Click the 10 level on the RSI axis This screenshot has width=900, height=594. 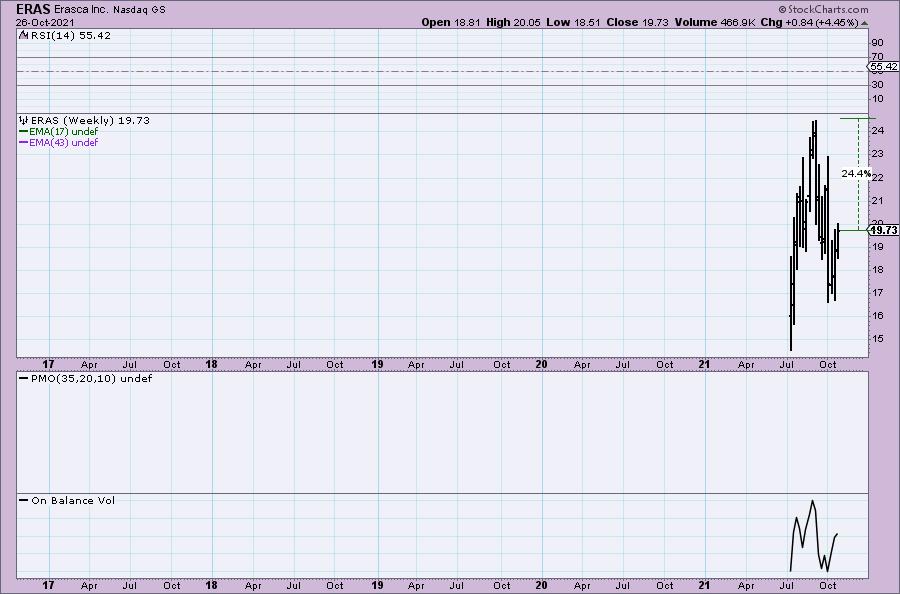click(x=877, y=99)
